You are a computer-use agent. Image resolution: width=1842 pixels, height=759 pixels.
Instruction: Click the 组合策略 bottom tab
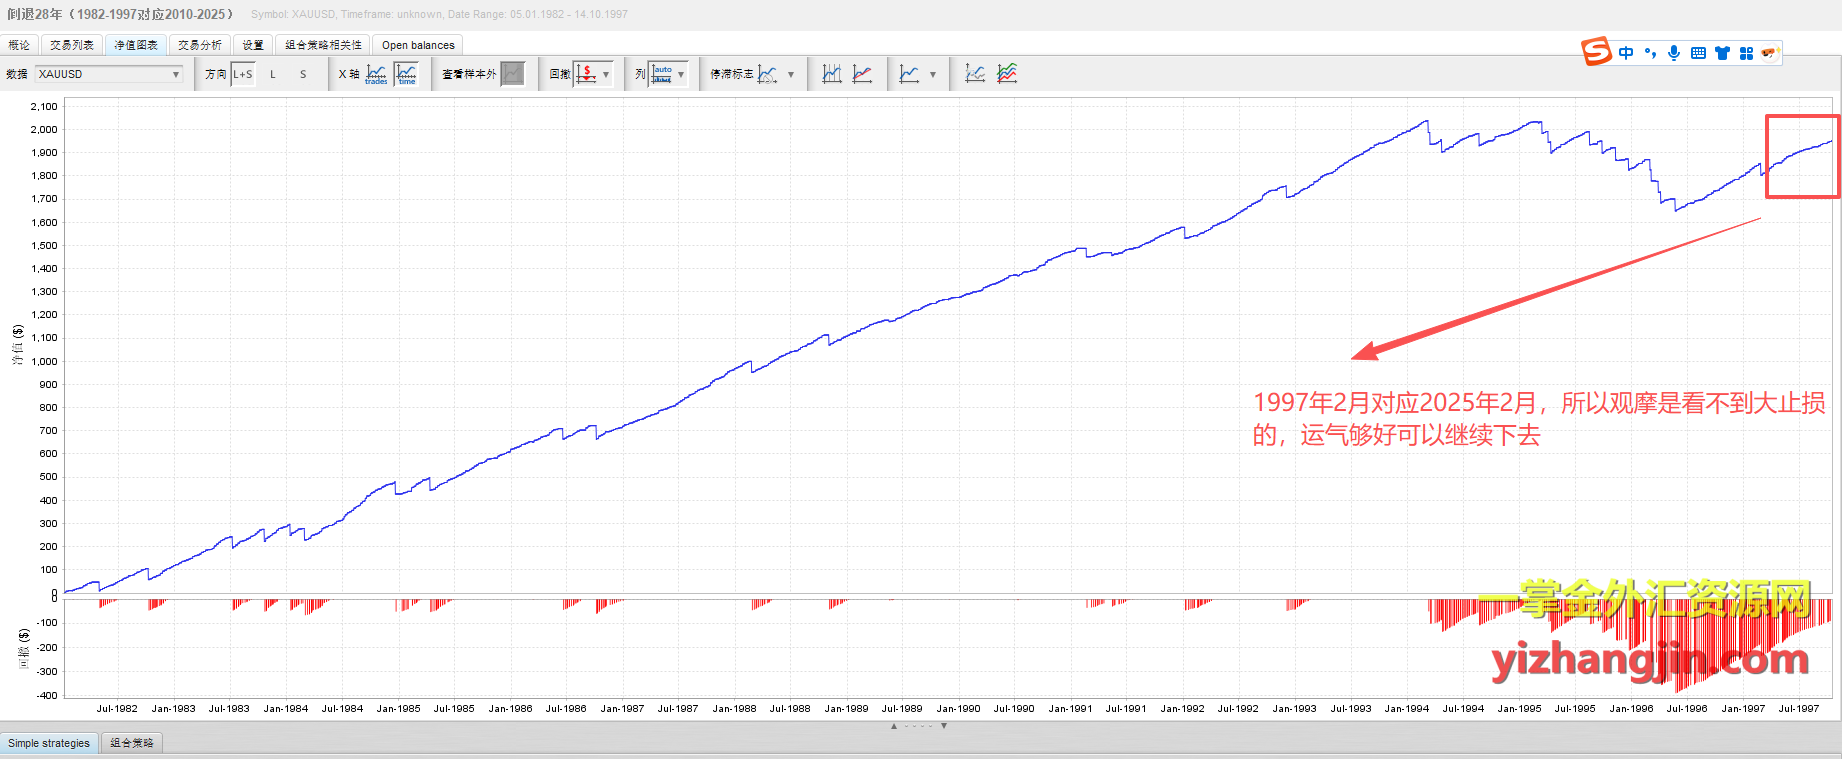click(132, 743)
